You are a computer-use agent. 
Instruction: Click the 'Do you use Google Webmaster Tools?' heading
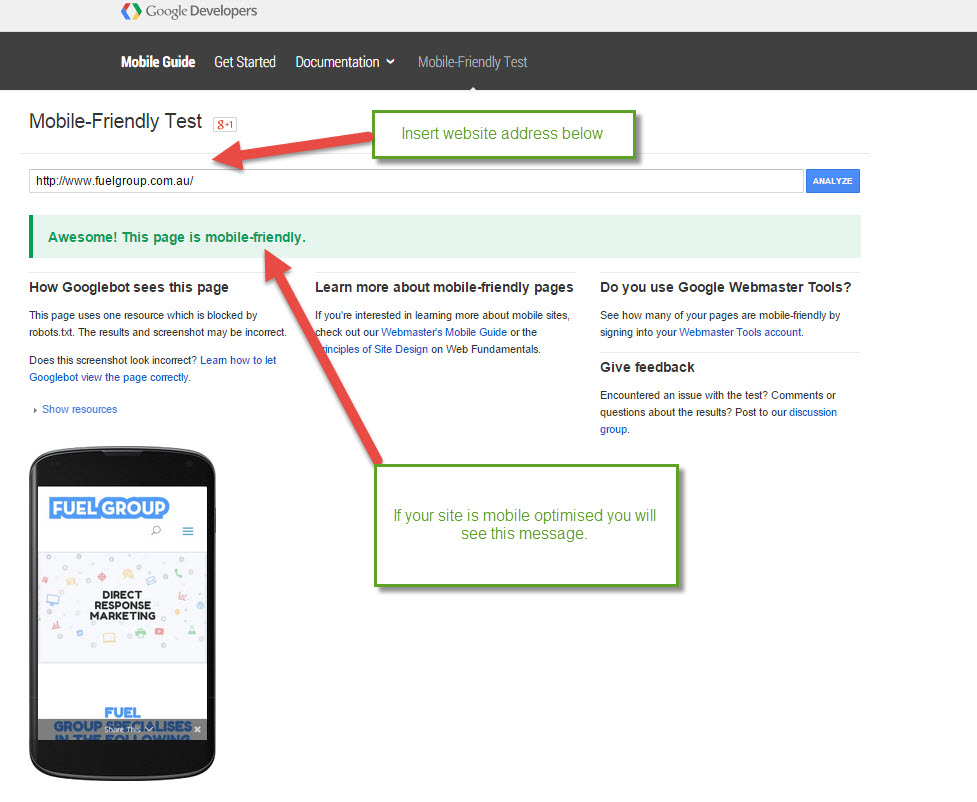[x=725, y=287]
